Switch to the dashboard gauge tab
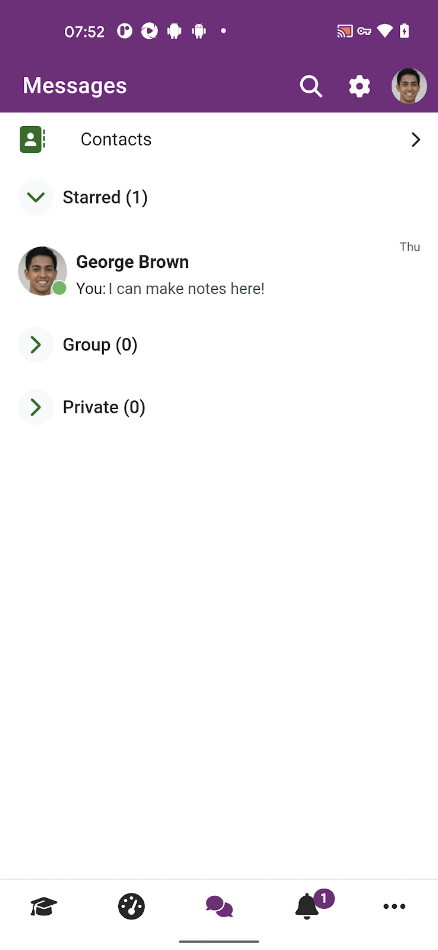Screen dimensions: 438x950 (131, 907)
